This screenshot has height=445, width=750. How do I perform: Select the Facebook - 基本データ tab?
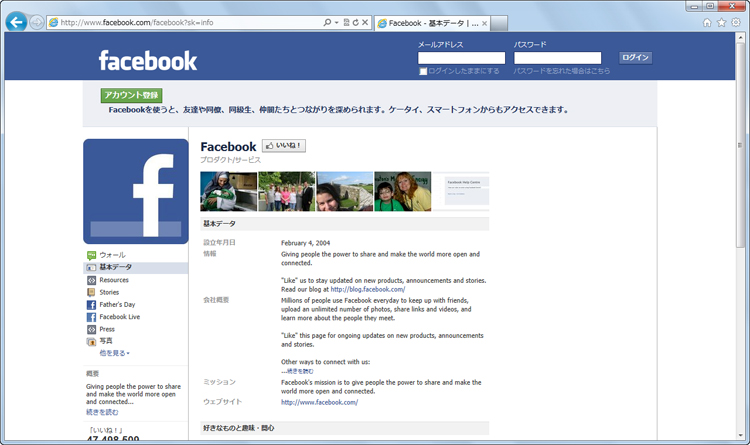[x=433, y=23]
